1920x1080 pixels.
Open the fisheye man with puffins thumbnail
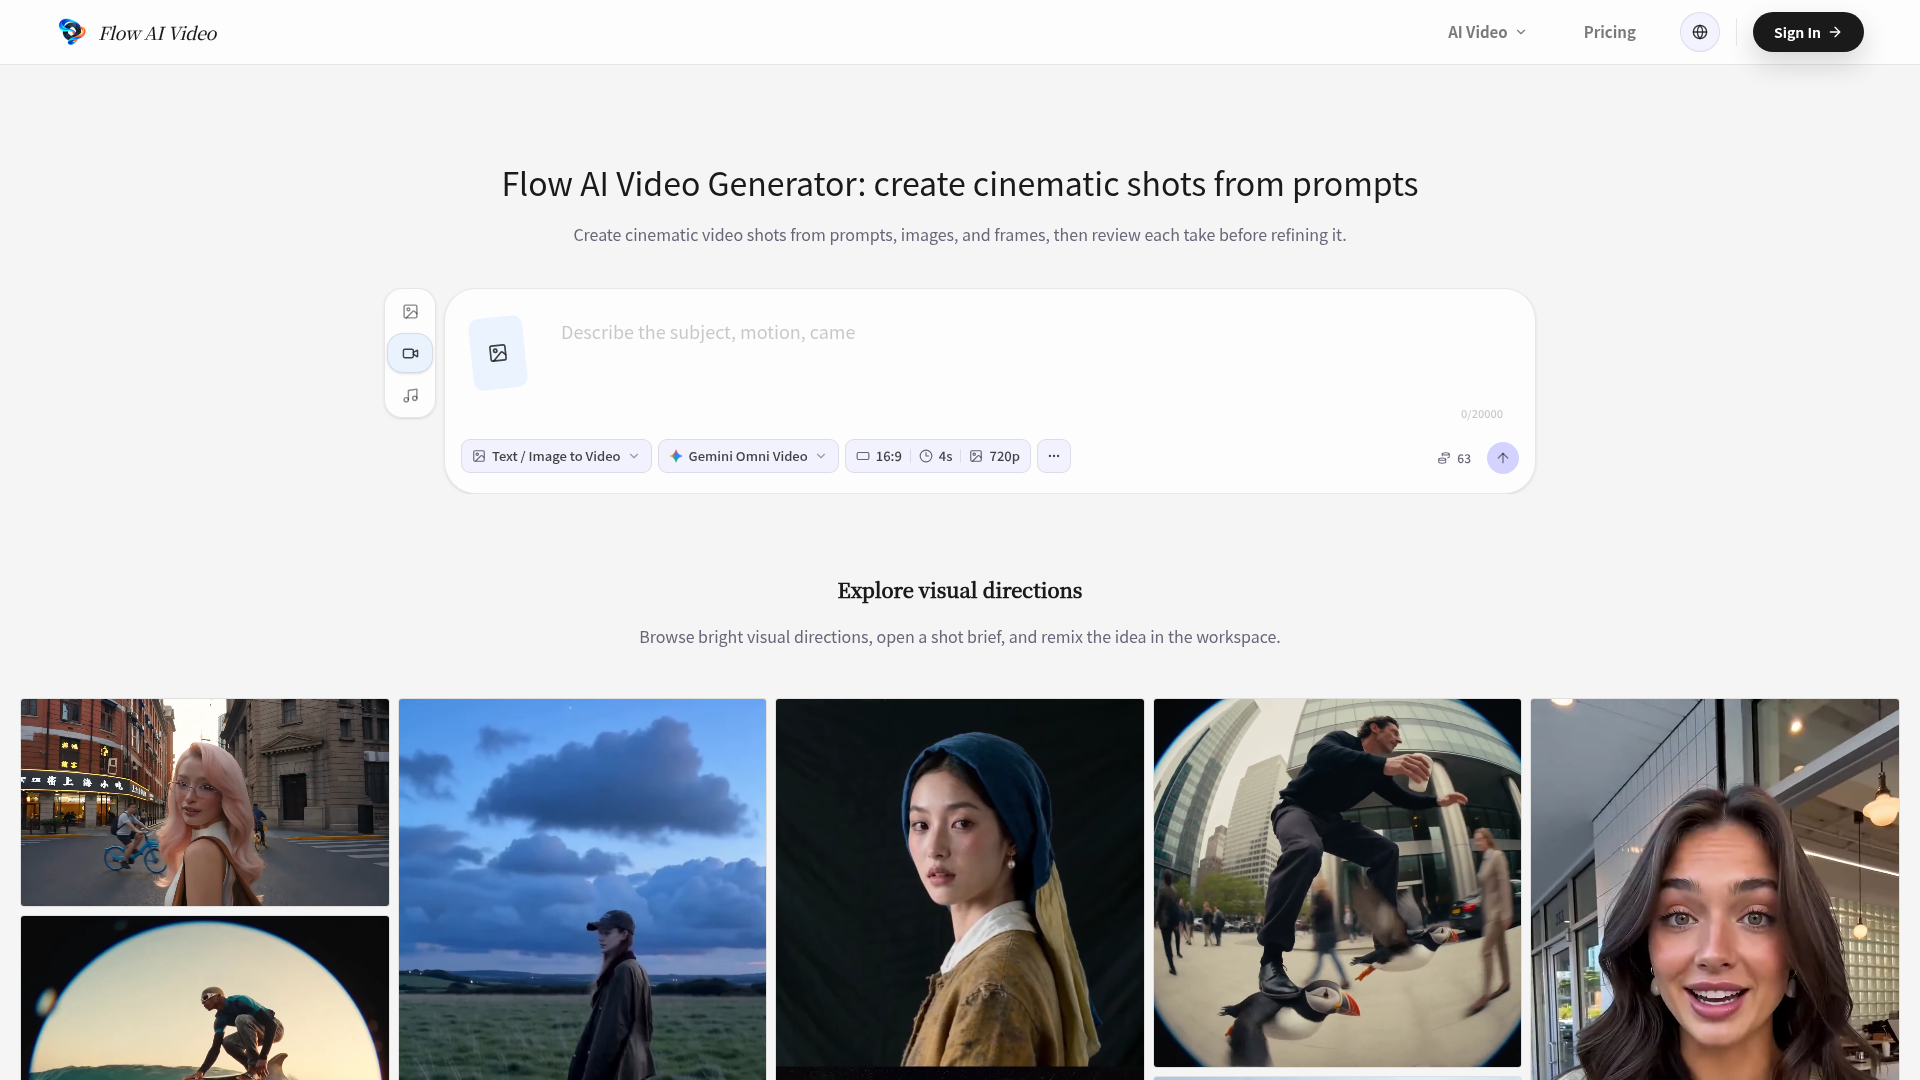coord(1337,883)
